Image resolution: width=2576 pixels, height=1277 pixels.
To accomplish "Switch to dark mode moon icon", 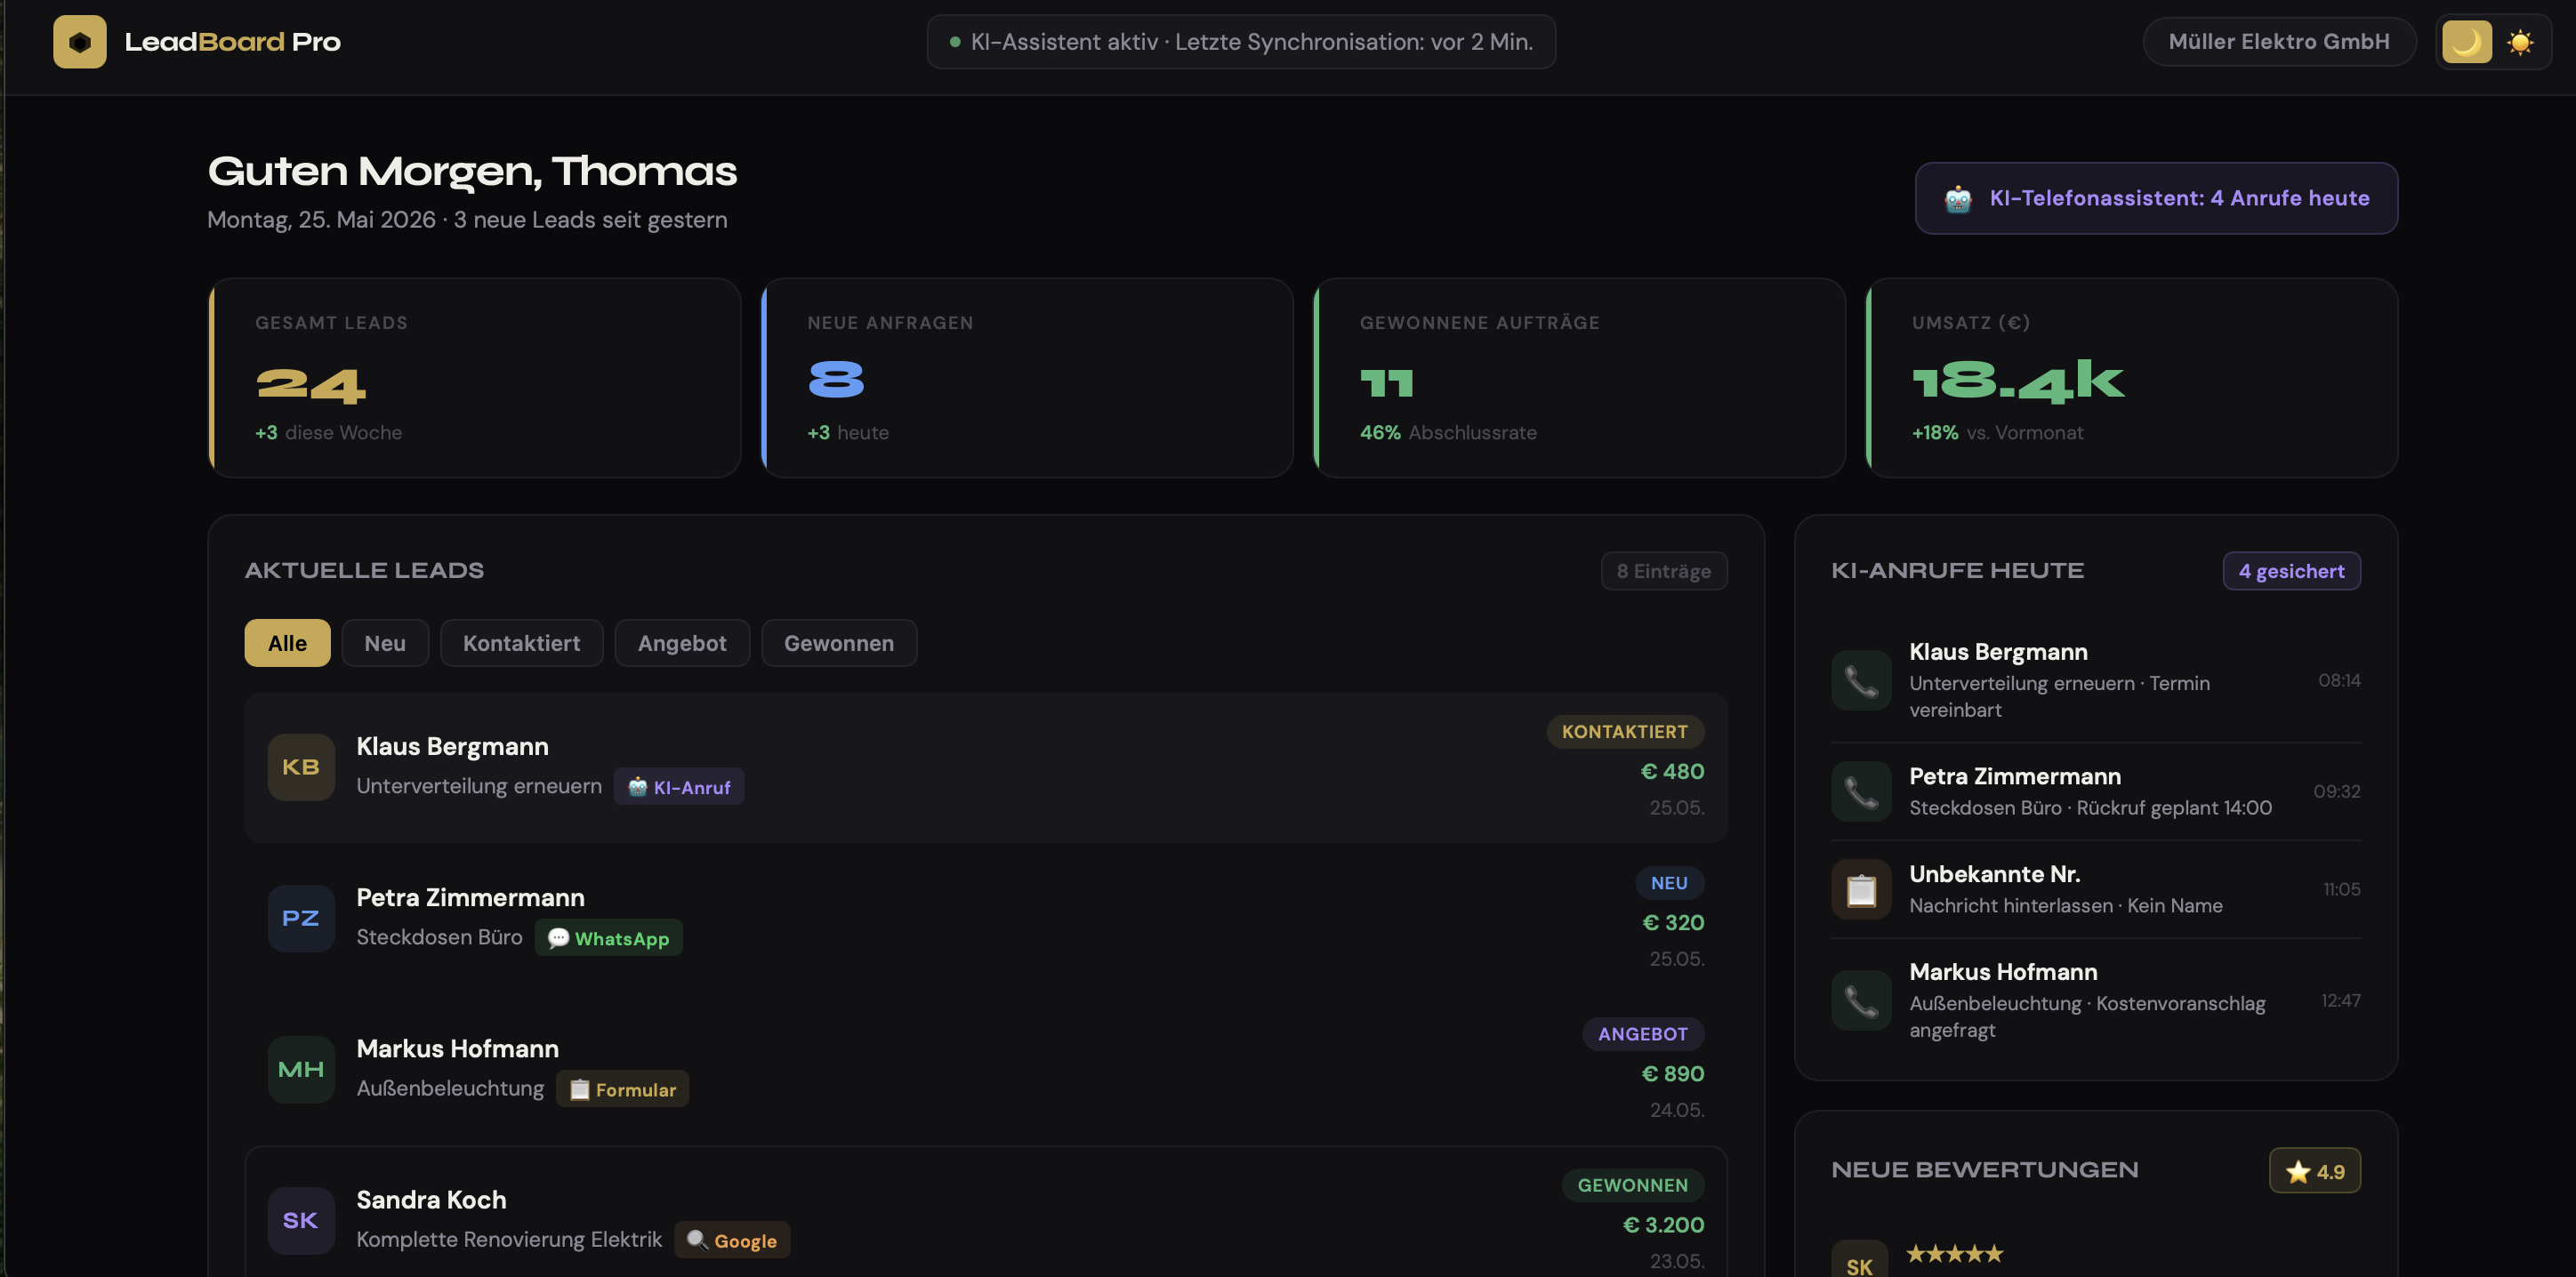I will 2467,42.
